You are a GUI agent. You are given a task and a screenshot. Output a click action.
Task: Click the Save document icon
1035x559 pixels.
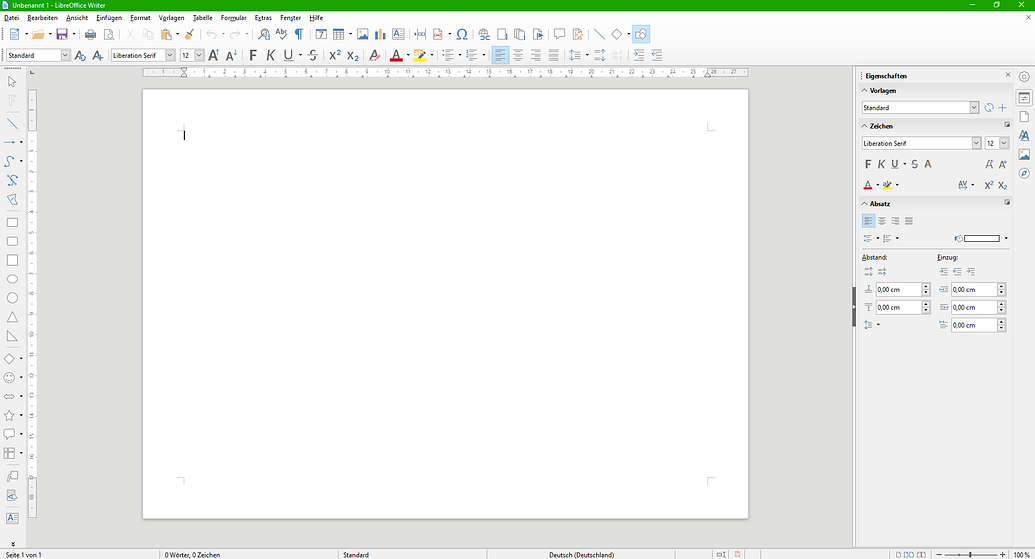click(62, 34)
